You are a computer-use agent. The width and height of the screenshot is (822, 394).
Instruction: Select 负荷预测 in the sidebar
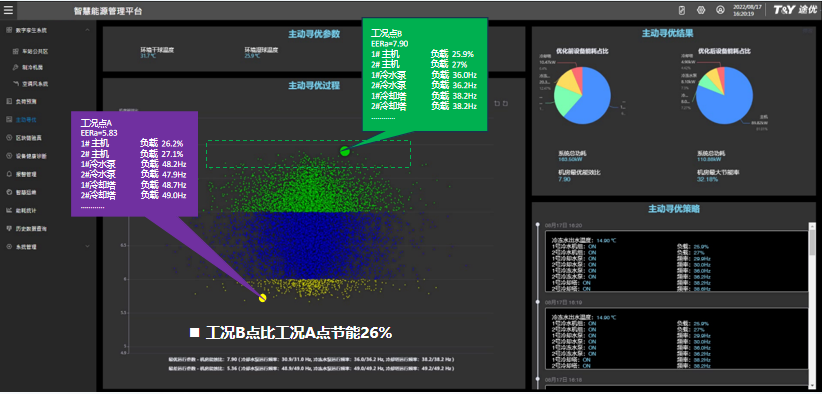[26, 100]
